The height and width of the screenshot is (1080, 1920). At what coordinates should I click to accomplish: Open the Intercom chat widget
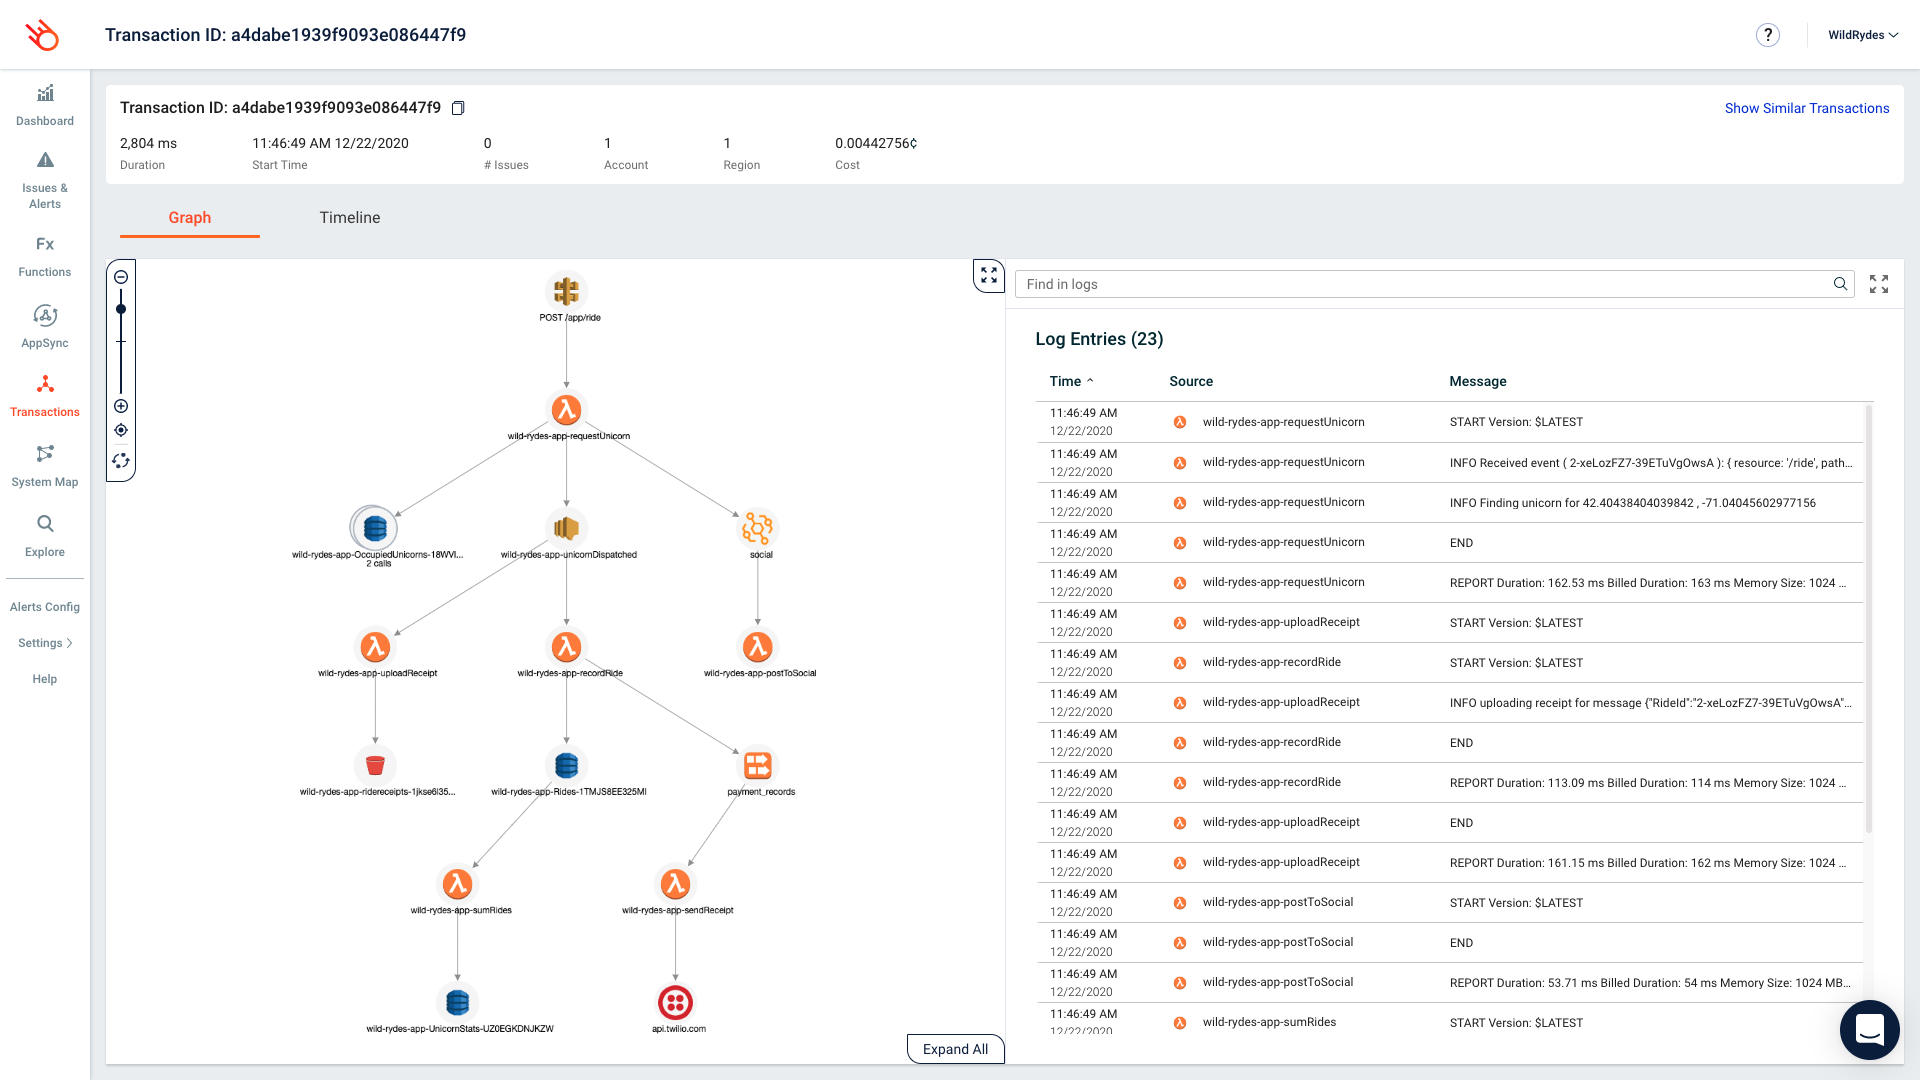coord(1869,1029)
